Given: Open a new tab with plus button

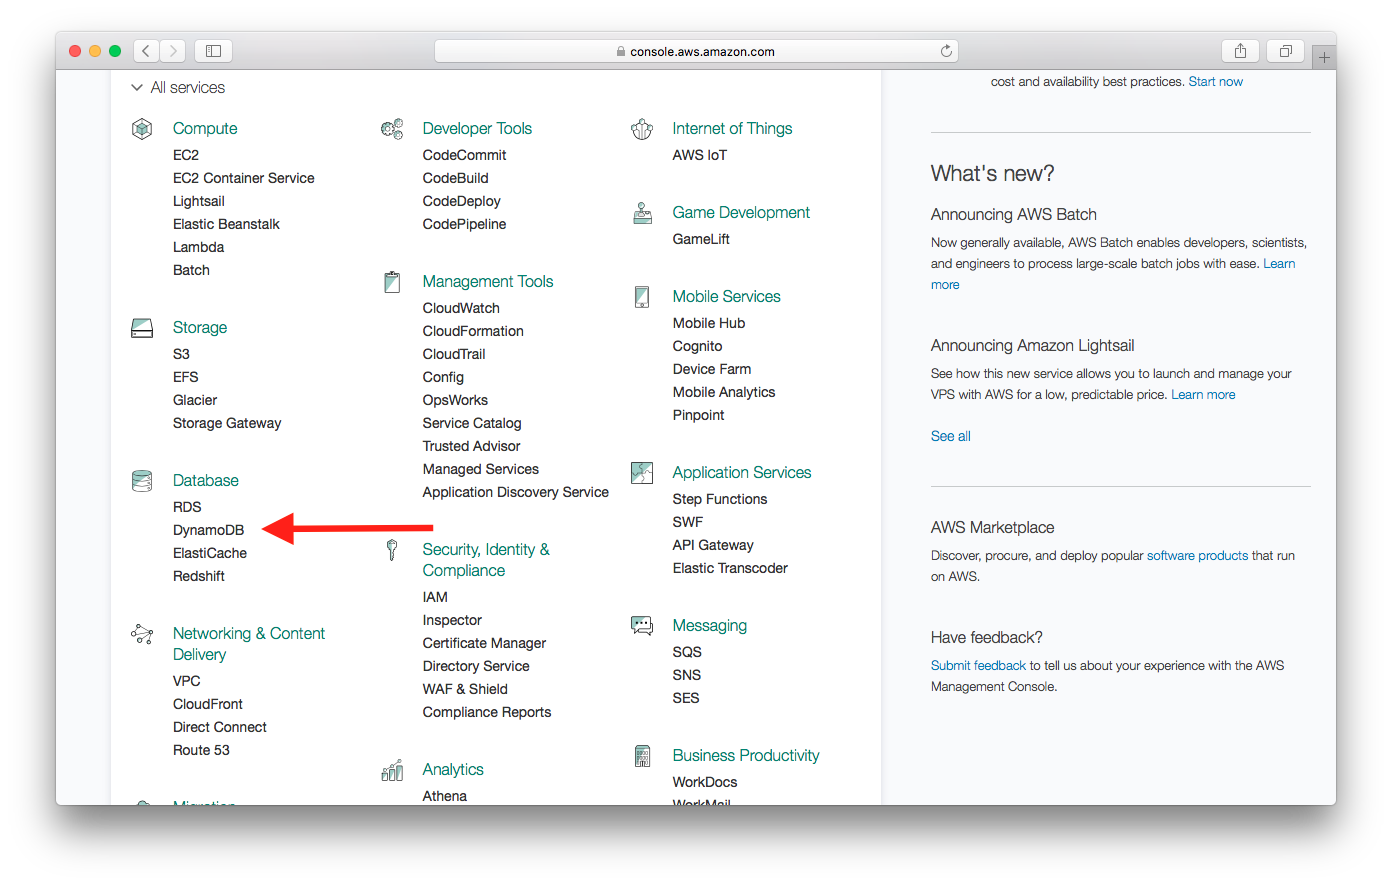Looking at the screenshot, I should [1324, 57].
